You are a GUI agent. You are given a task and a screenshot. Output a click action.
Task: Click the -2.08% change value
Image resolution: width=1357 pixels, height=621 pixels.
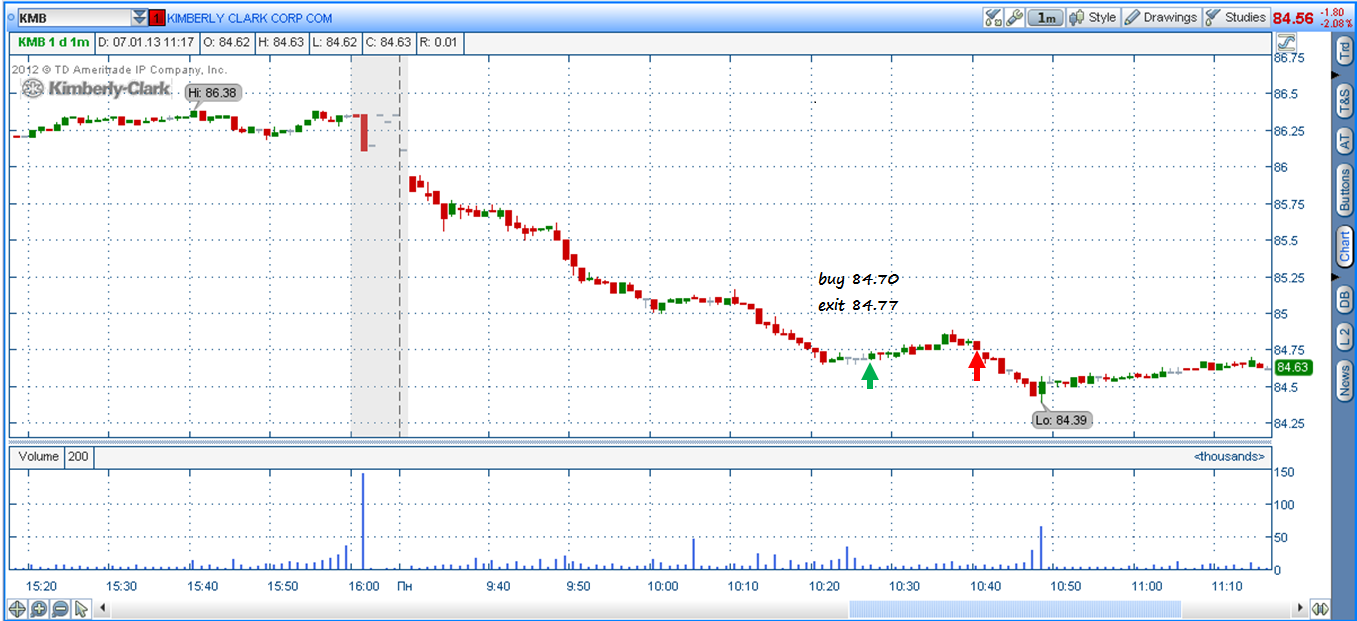1336,23
